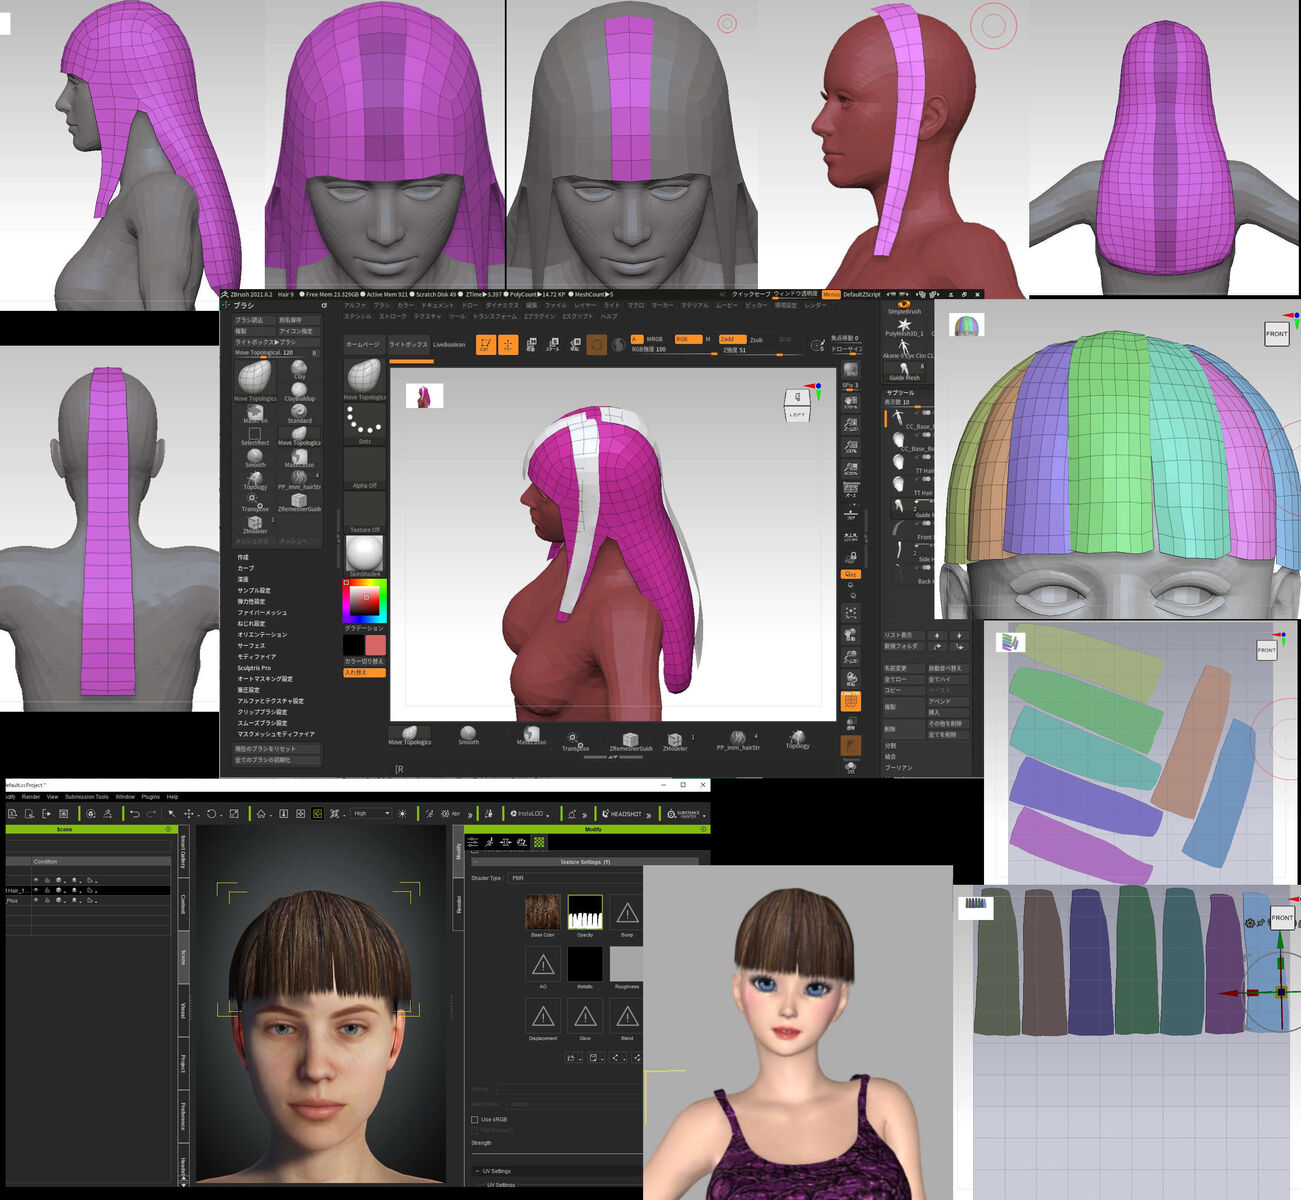Toggle the RGB channel button
This screenshot has height=1200, width=1301.
tap(688, 339)
